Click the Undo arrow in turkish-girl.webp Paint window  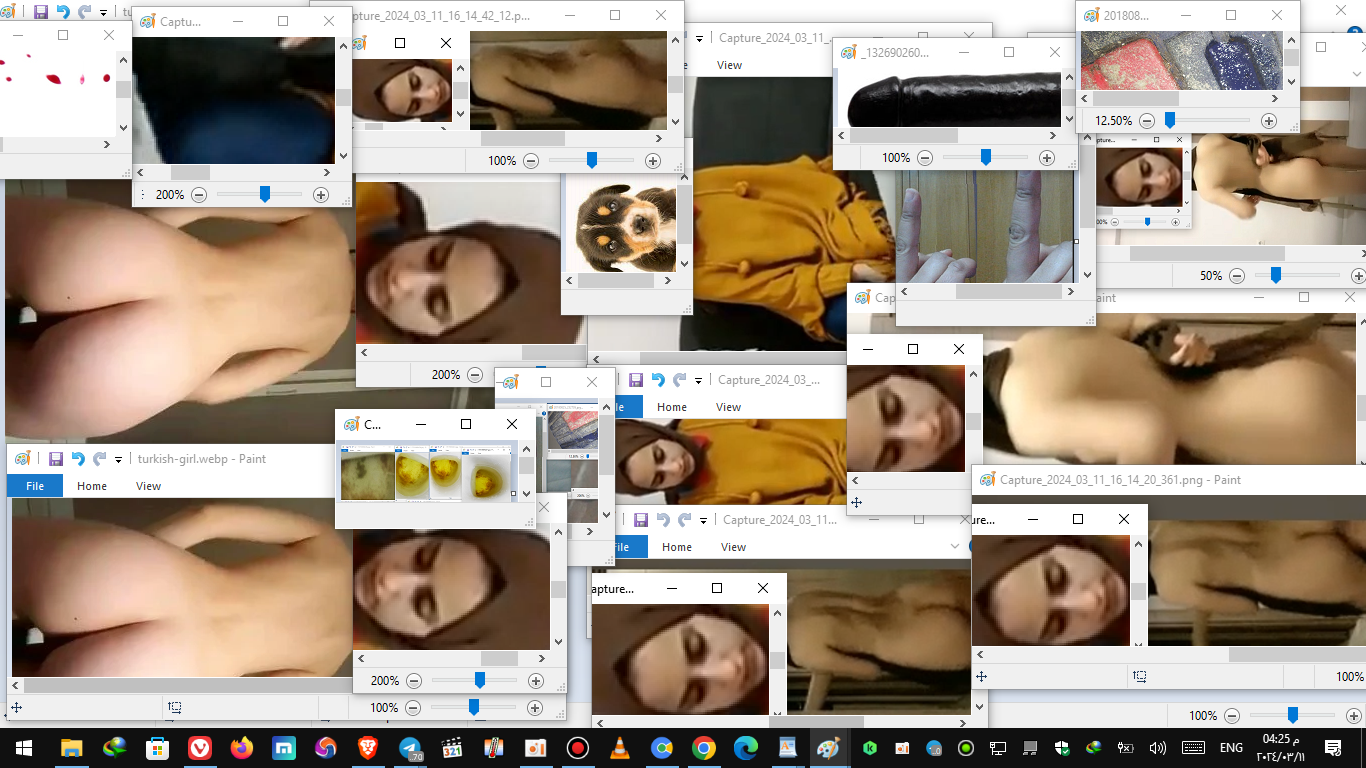click(78, 459)
